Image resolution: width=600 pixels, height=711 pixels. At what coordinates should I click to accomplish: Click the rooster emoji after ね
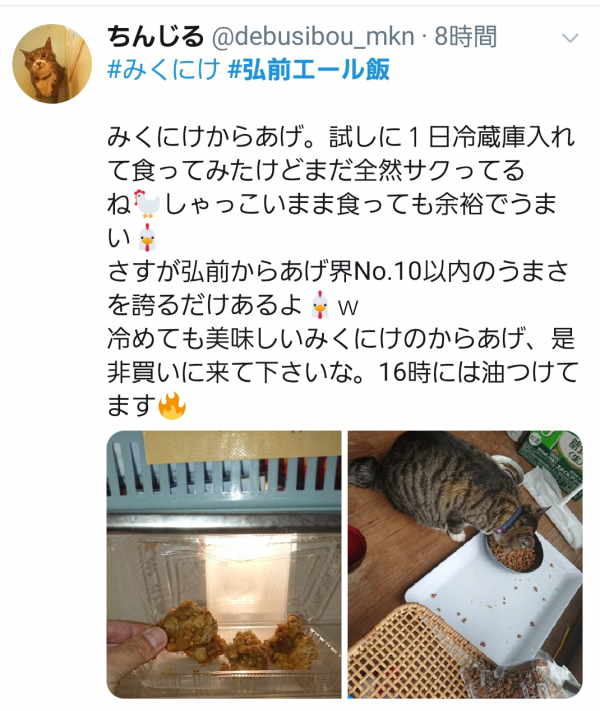pyautogui.click(x=147, y=204)
